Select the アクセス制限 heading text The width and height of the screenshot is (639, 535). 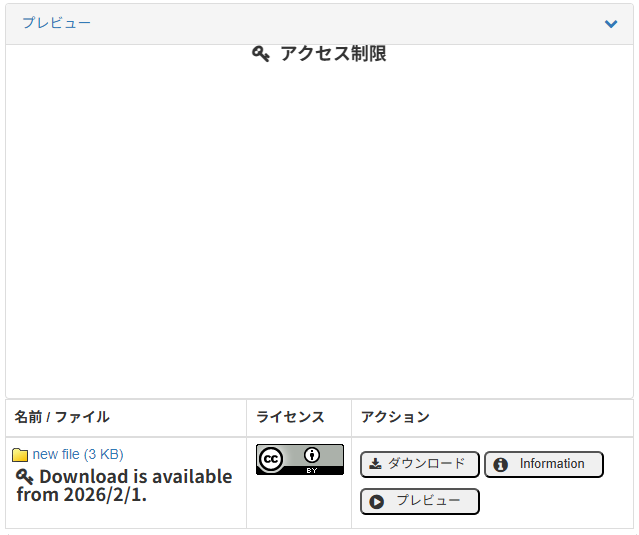click(x=333, y=54)
